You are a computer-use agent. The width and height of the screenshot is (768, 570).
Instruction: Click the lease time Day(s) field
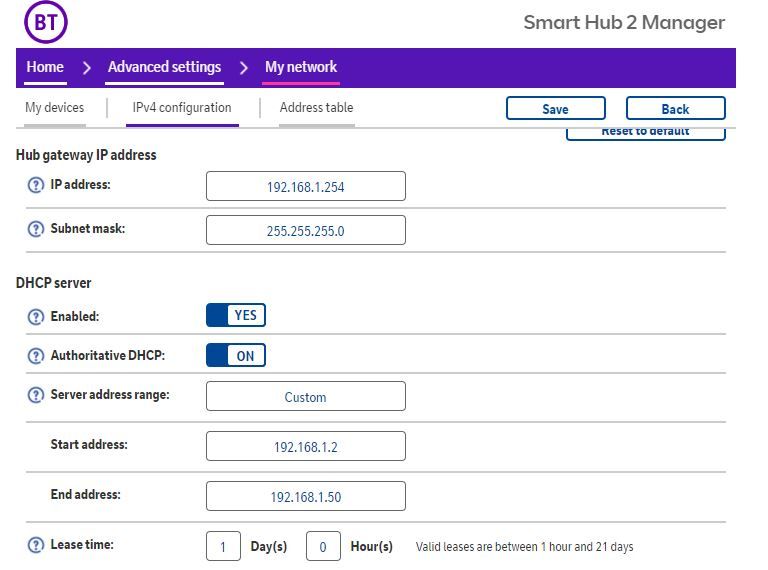223,547
